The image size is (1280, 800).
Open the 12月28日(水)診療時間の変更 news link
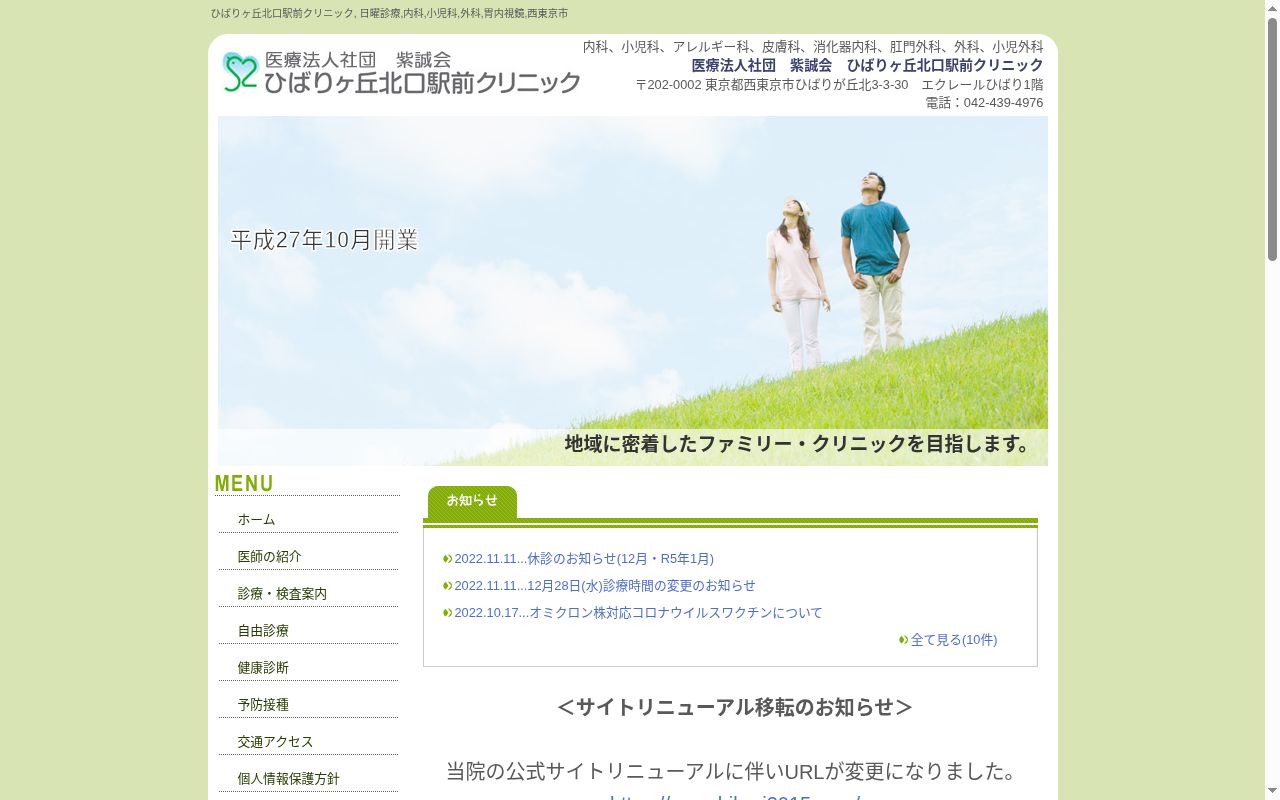click(605, 586)
